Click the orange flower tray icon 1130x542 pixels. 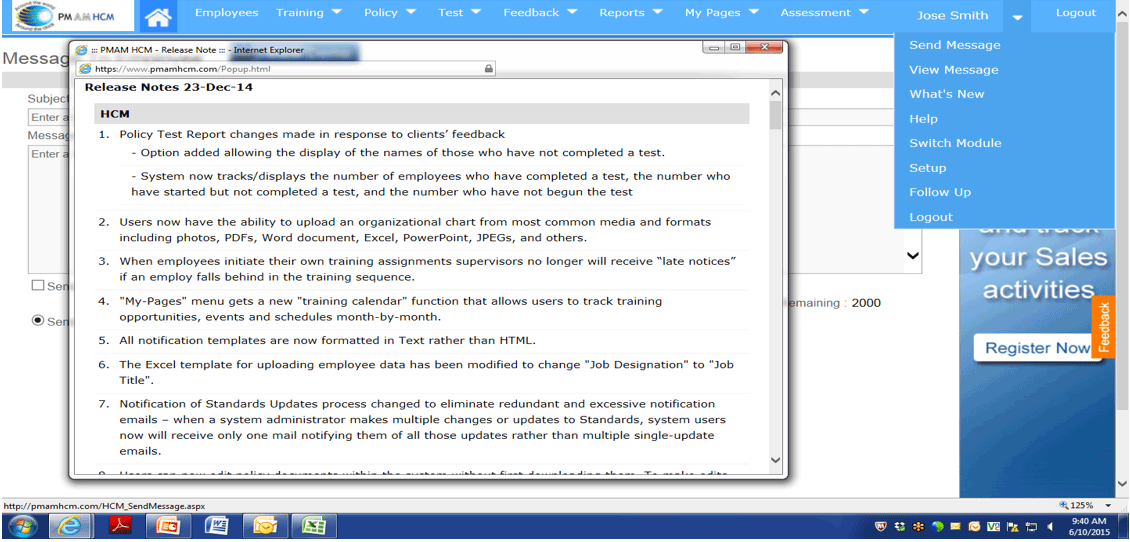918,528
